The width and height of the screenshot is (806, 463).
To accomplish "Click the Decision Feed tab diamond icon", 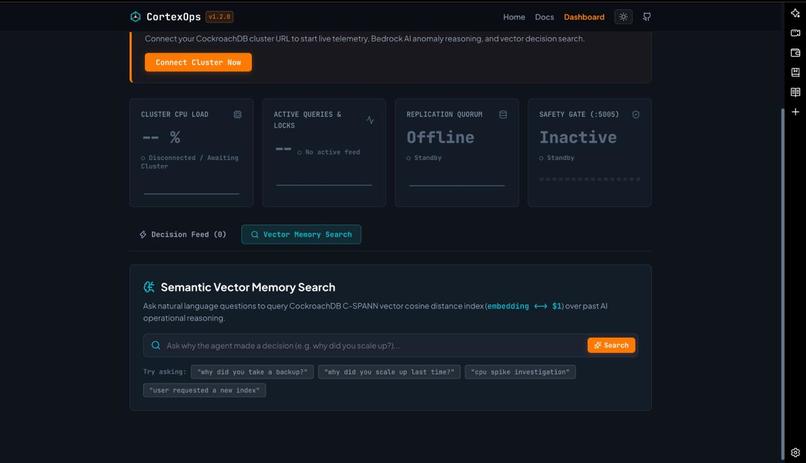I will pyautogui.click(x=143, y=234).
